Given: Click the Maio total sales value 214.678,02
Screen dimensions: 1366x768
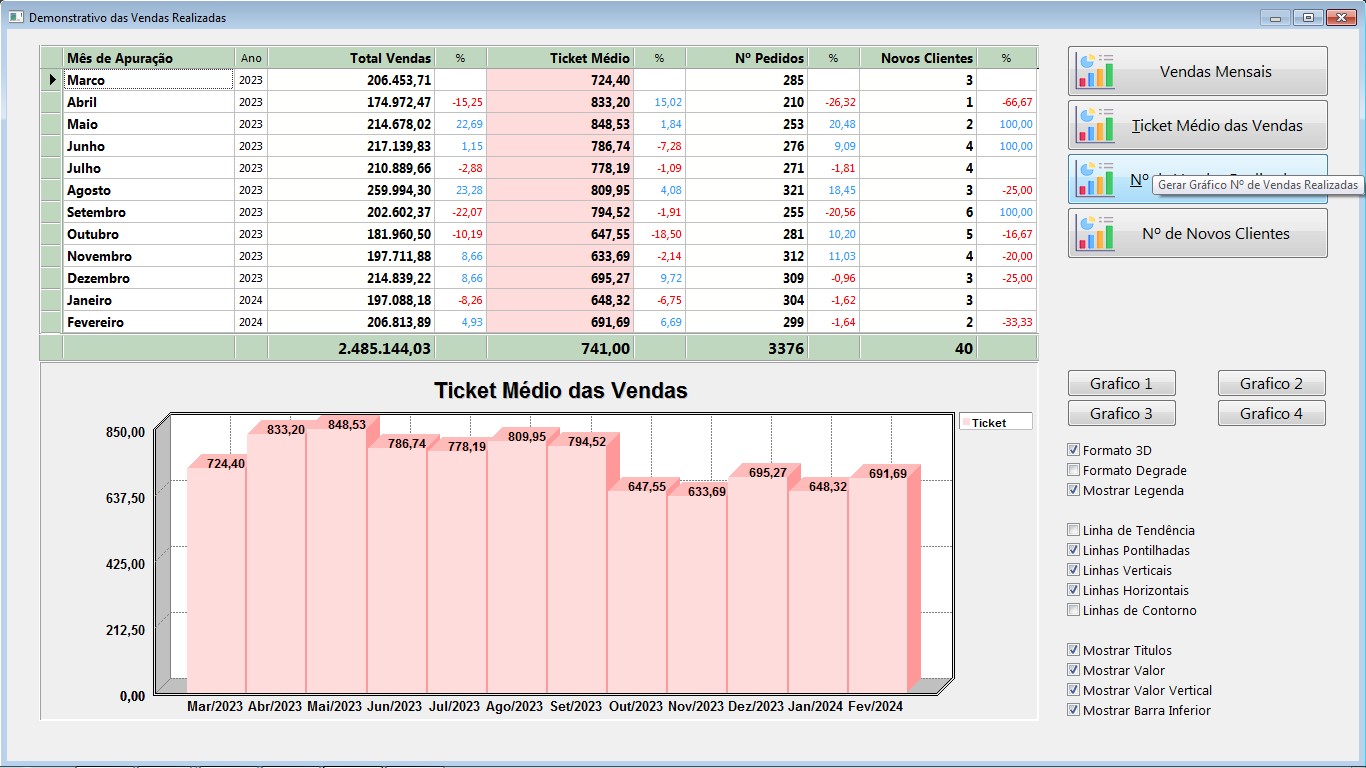Looking at the screenshot, I should point(351,124).
